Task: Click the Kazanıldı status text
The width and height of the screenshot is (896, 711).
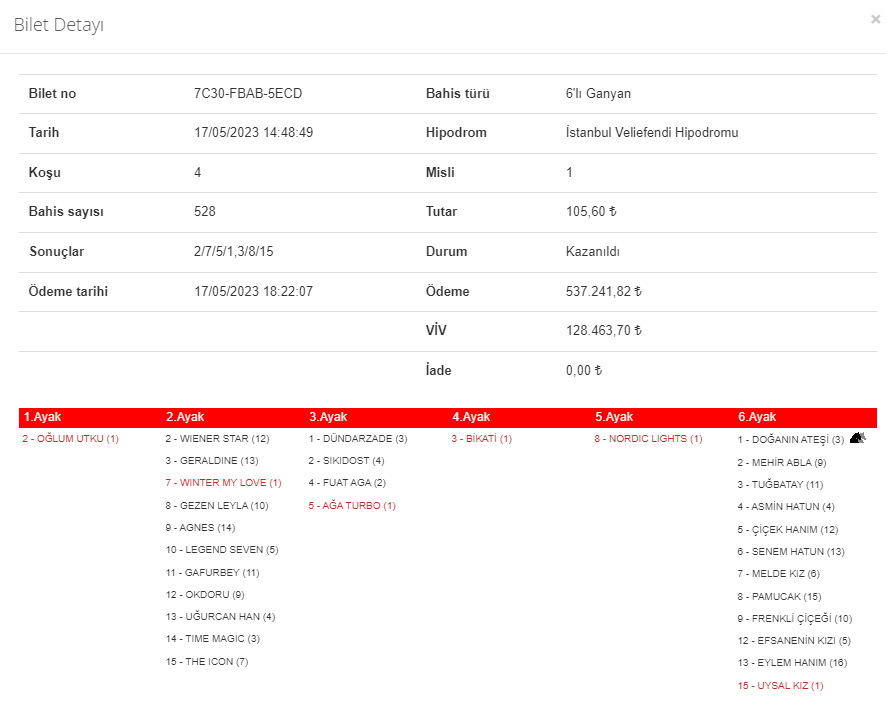Action: pos(593,251)
